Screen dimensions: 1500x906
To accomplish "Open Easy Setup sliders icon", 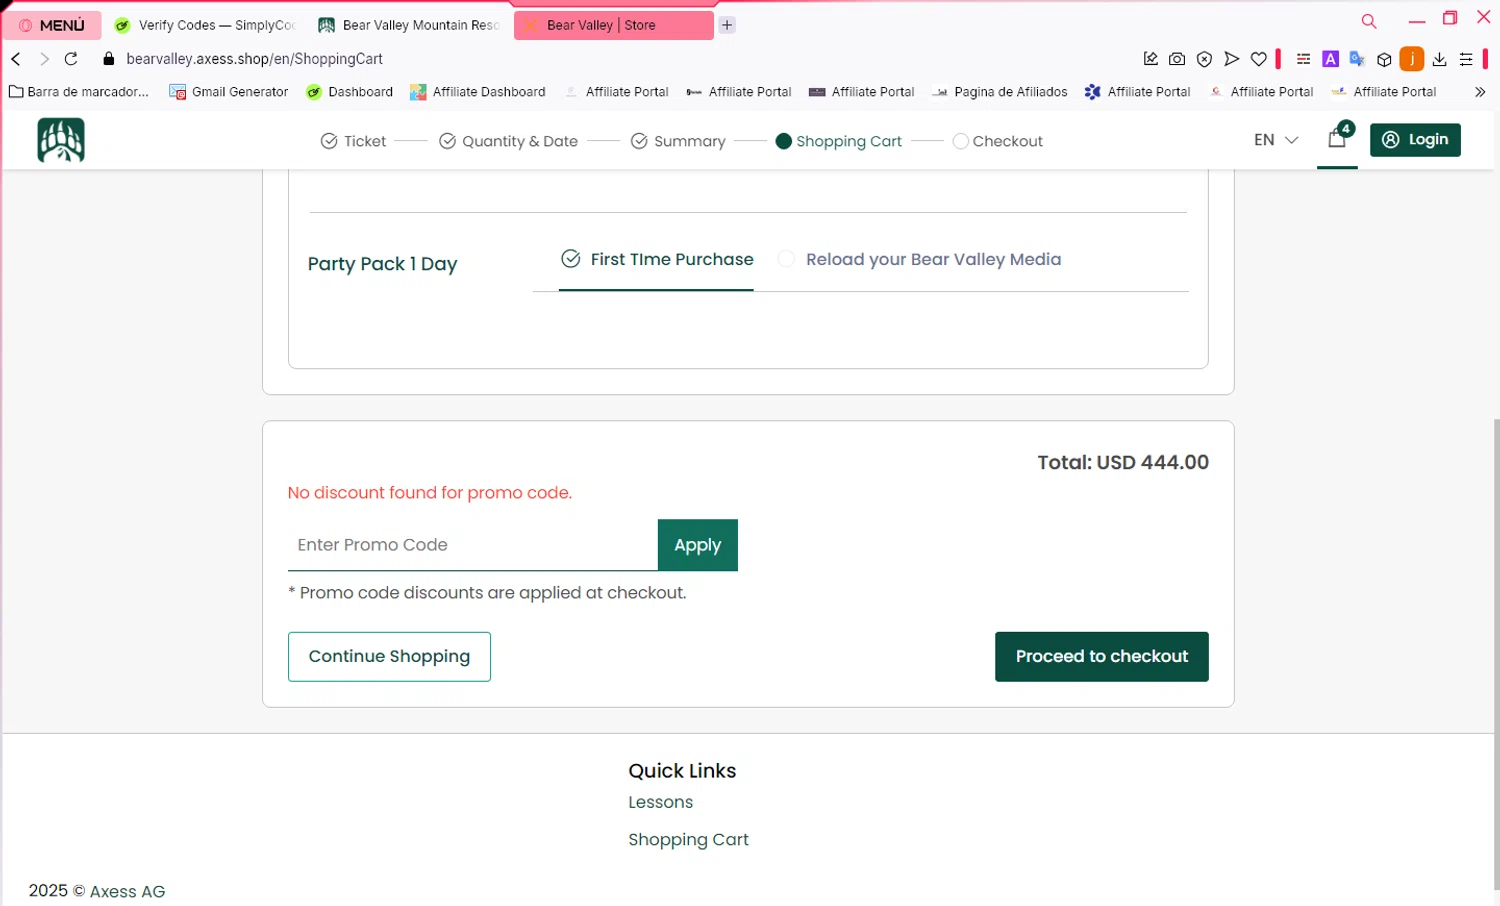I will [1466, 59].
